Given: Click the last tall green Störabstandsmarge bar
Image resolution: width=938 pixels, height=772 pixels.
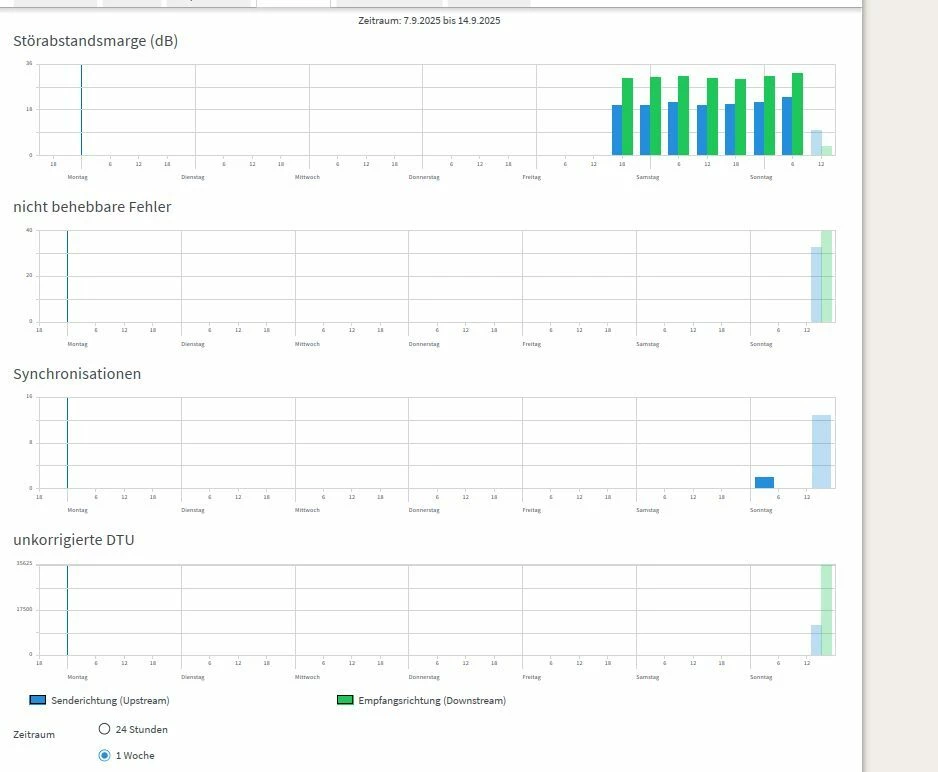Looking at the screenshot, I should coord(797,114).
